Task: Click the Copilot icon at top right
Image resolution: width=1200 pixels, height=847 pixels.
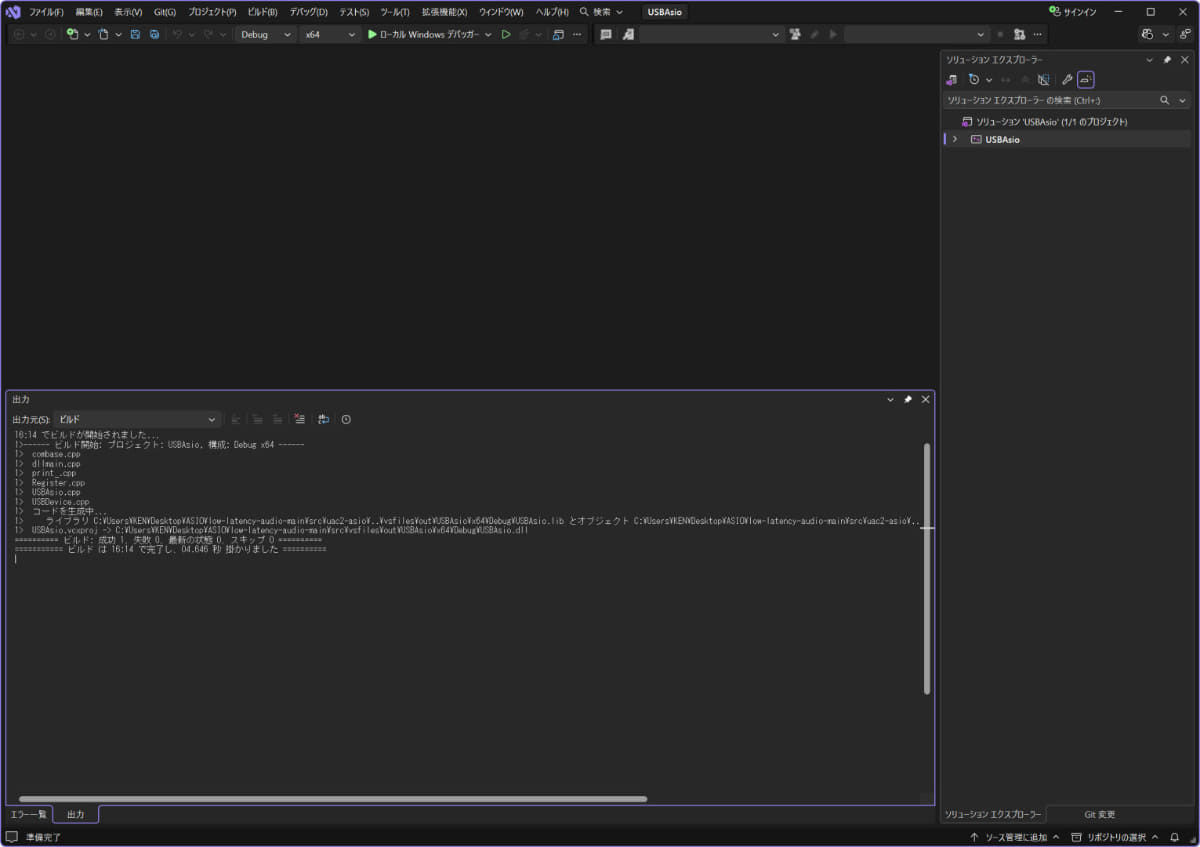Action: coord(1147,34)
